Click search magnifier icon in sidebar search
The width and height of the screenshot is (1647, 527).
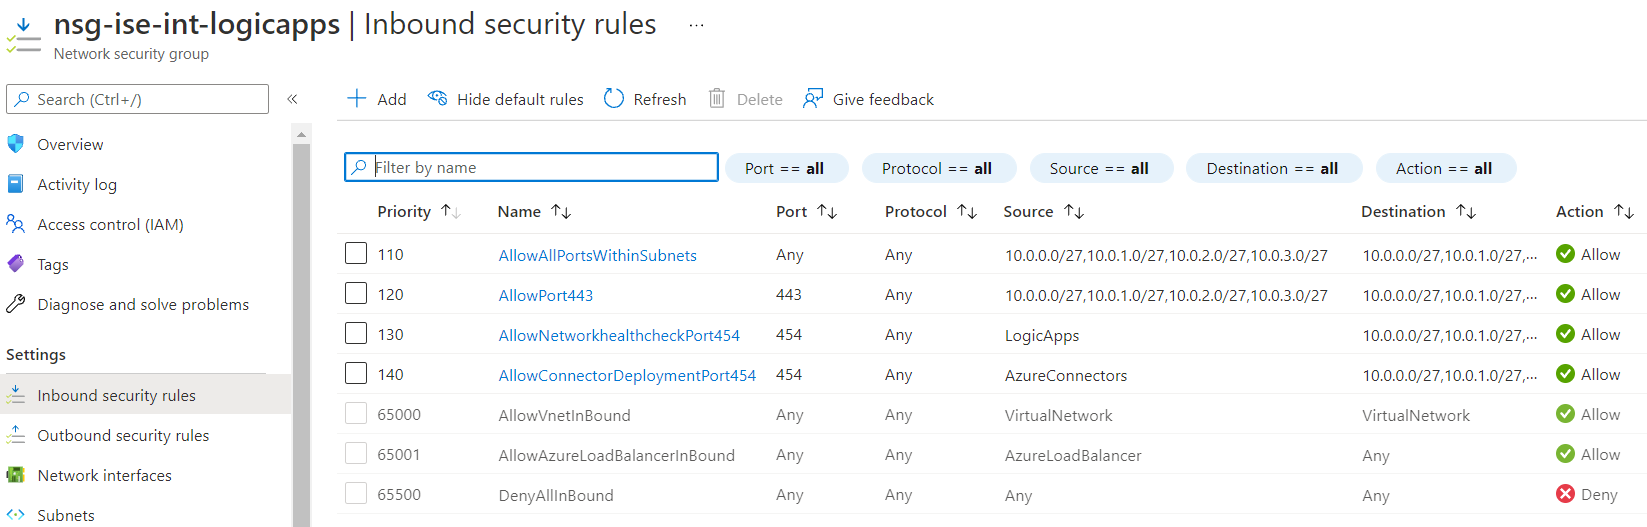coord(22,99)
